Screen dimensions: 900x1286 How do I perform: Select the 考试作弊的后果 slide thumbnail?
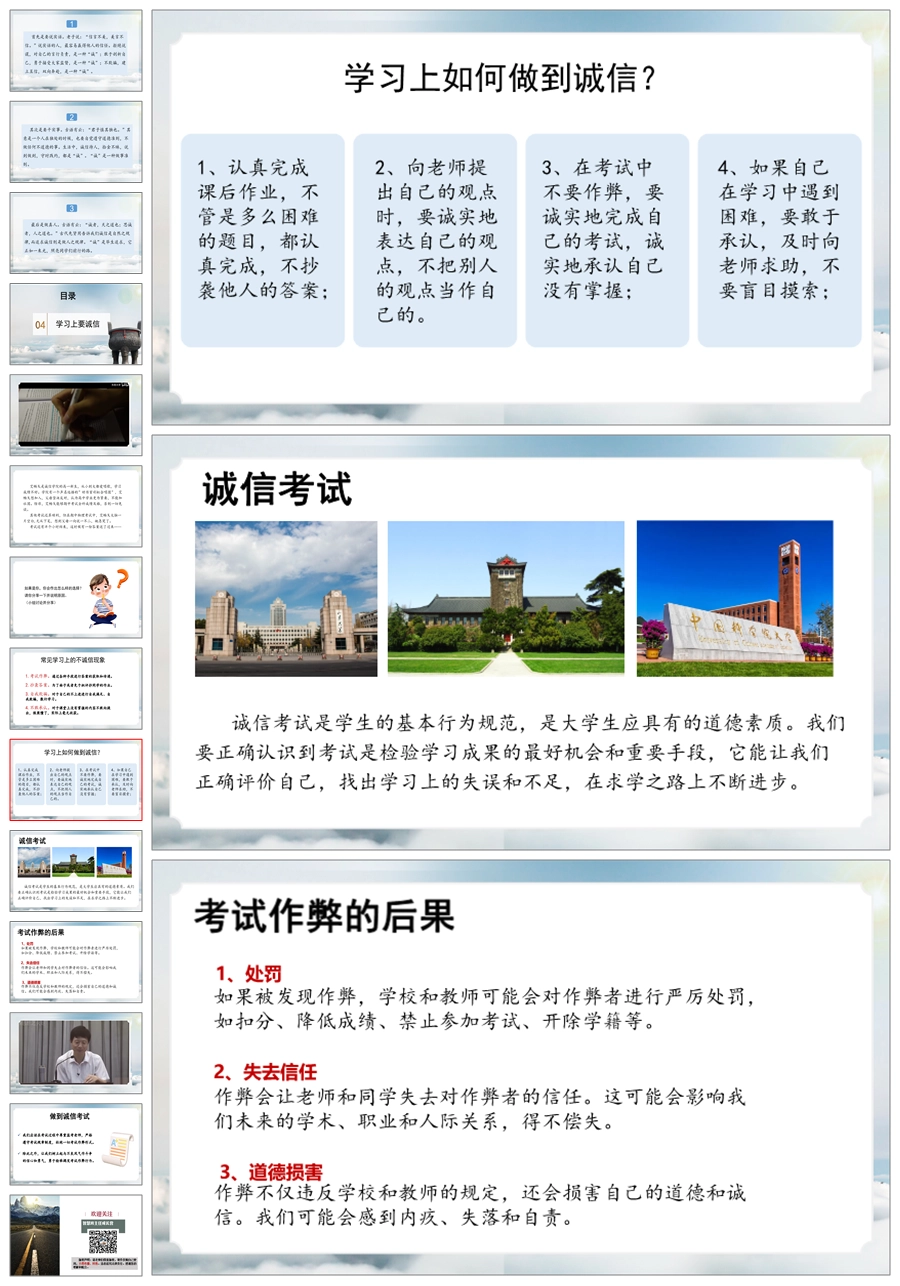click(x=76, y=962)
